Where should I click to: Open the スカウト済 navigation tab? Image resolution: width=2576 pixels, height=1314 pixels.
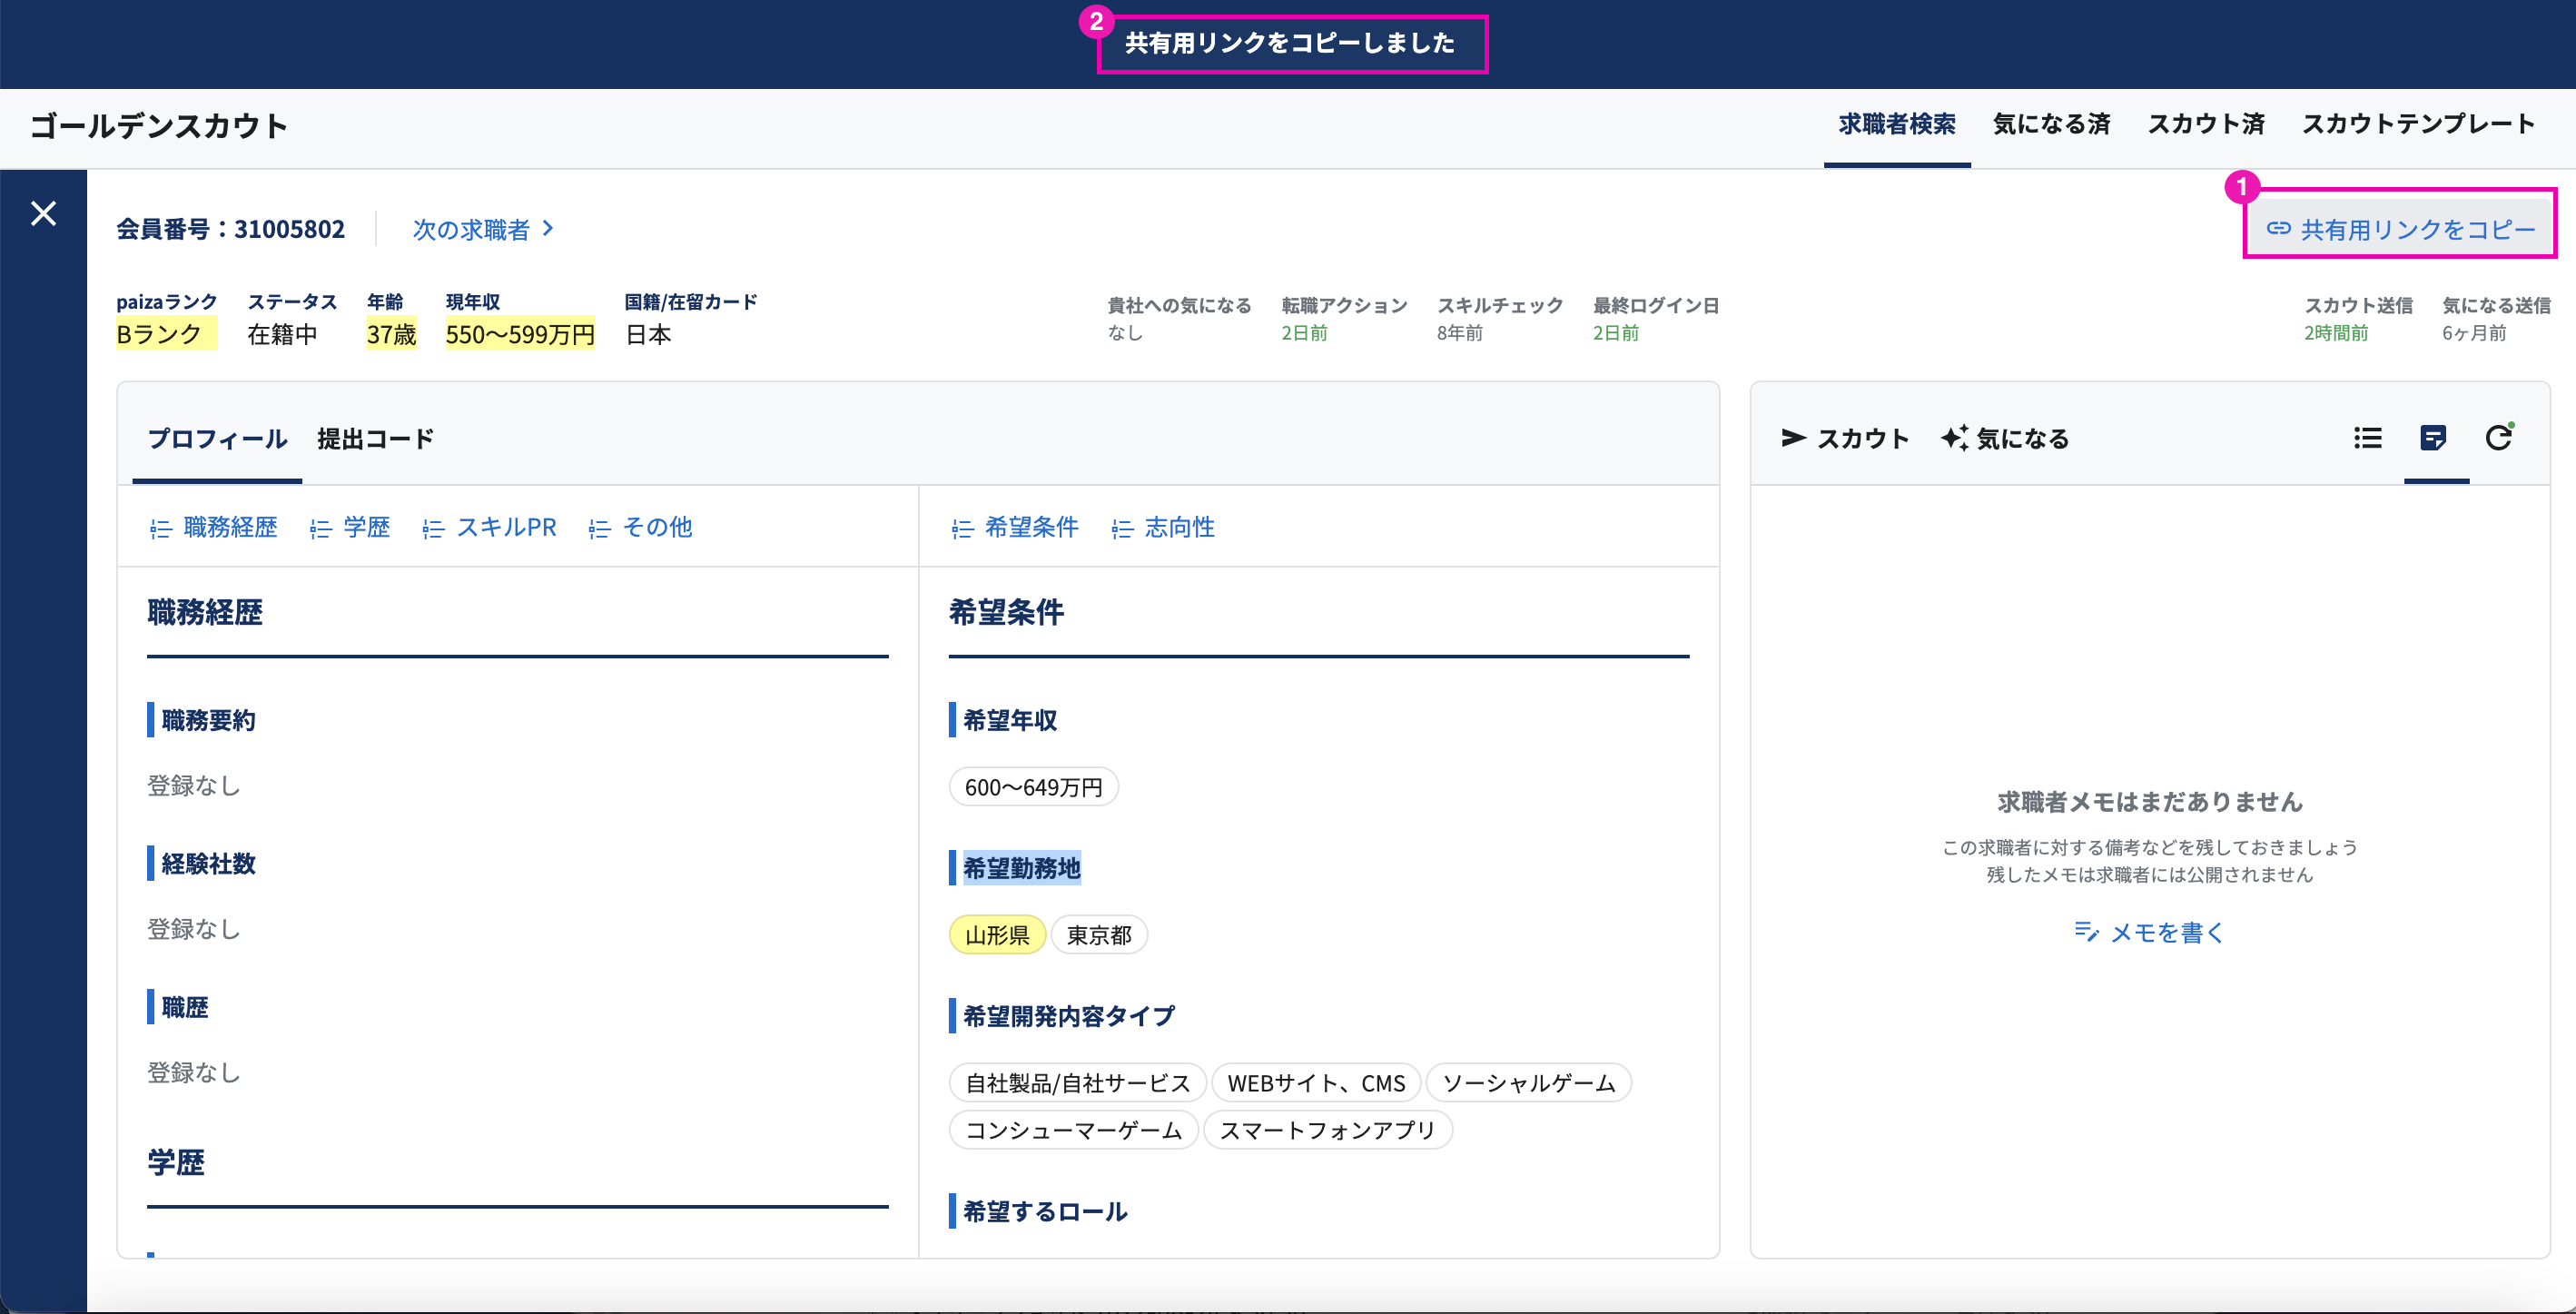coord(2206,124)
